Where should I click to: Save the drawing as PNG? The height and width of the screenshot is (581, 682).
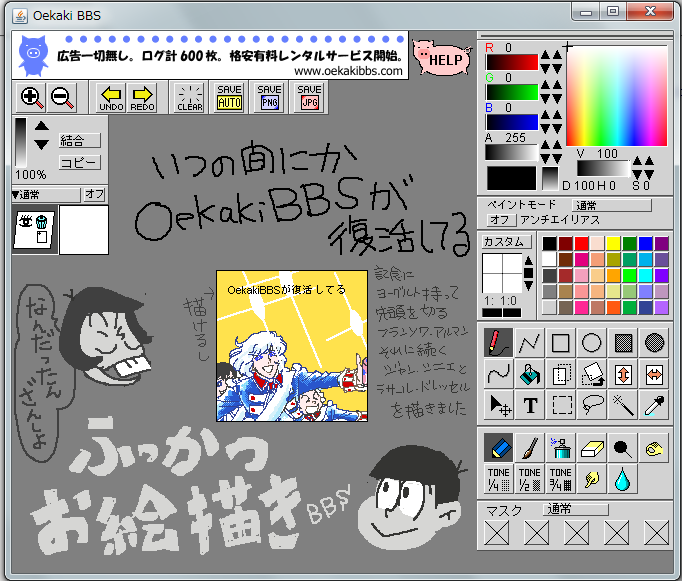click(x=269, y=97)
